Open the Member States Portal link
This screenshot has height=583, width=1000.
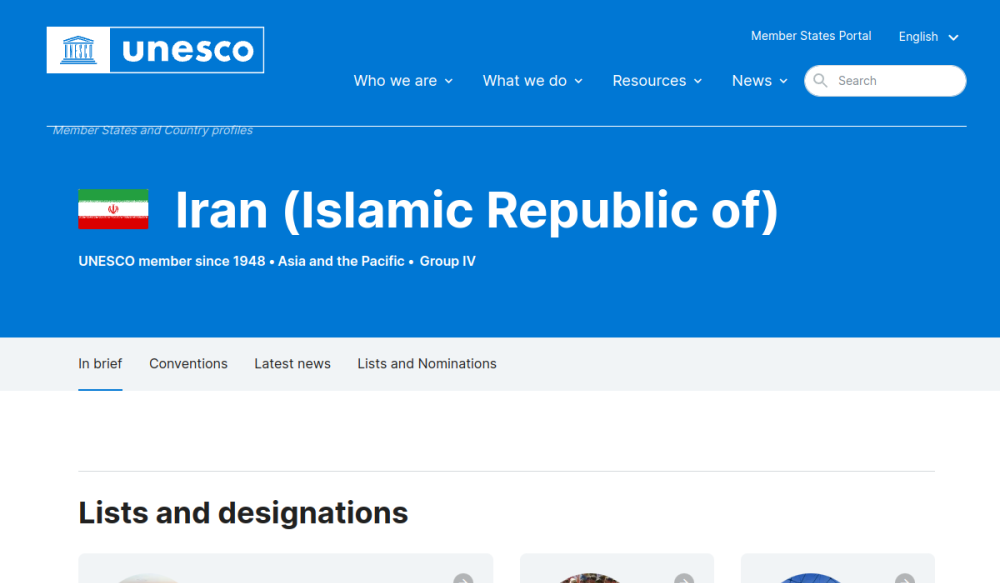(811, 36)
